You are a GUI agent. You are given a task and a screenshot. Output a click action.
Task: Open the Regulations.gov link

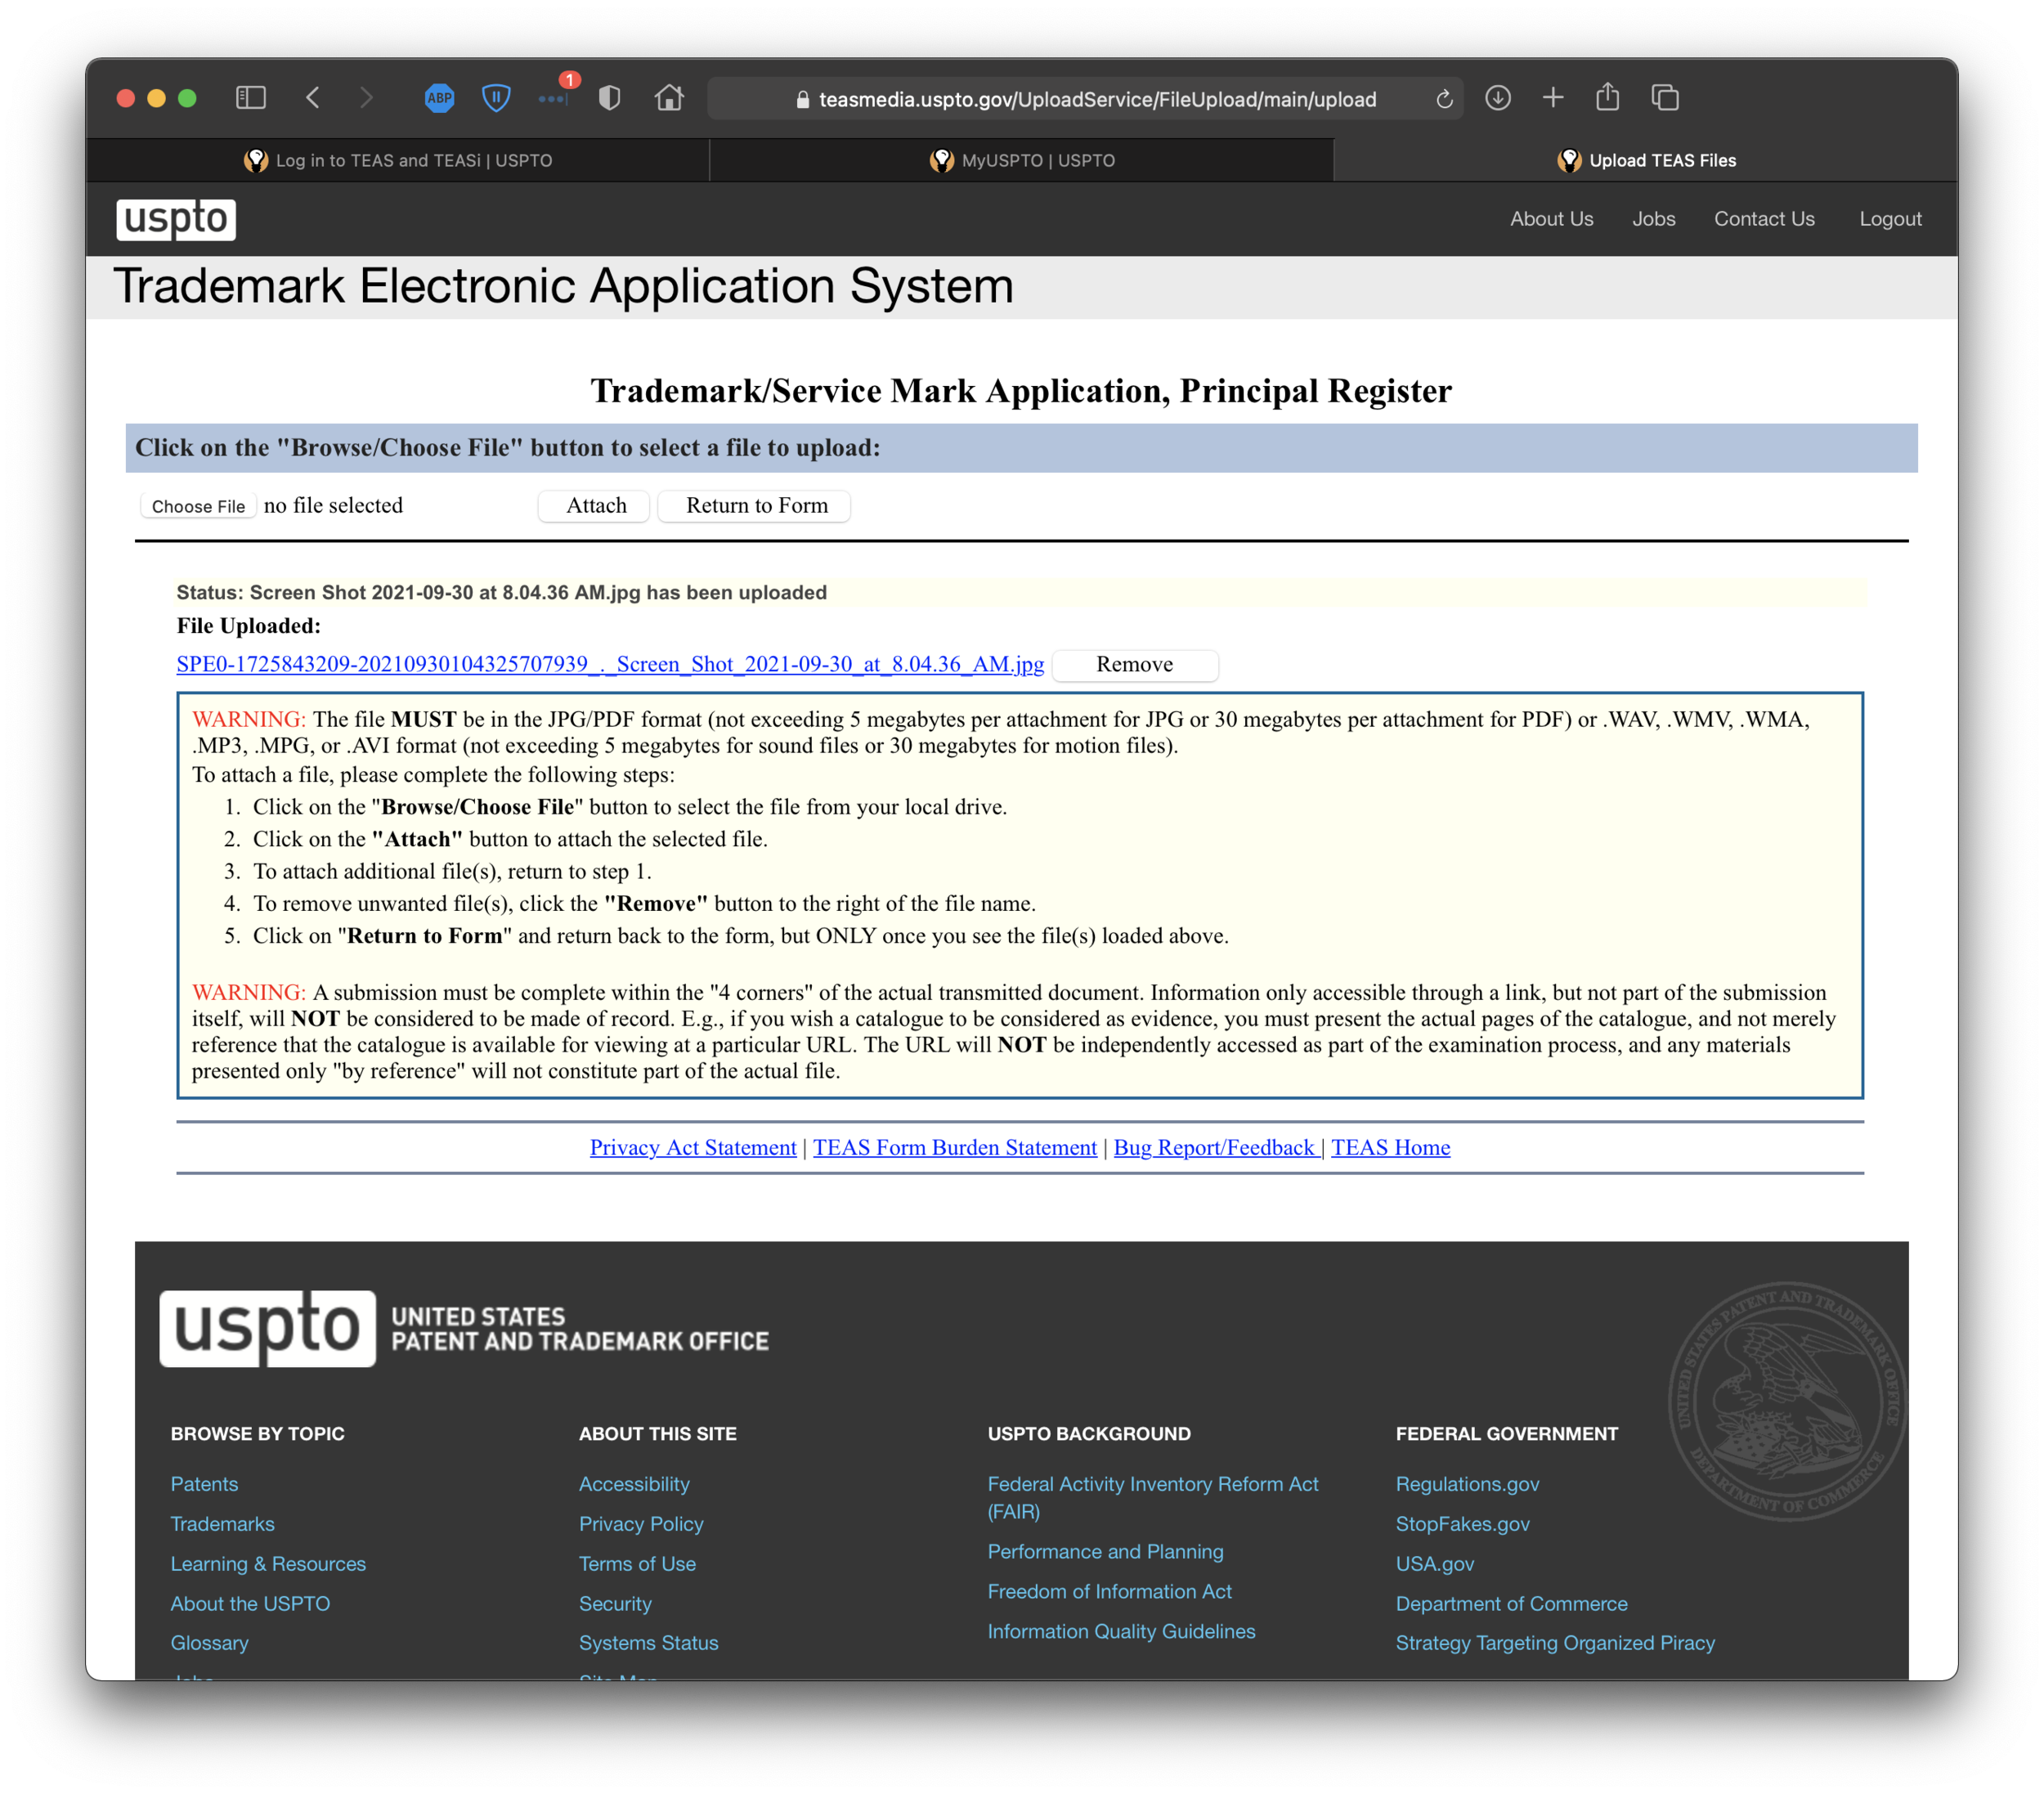coord(1467,1484)
